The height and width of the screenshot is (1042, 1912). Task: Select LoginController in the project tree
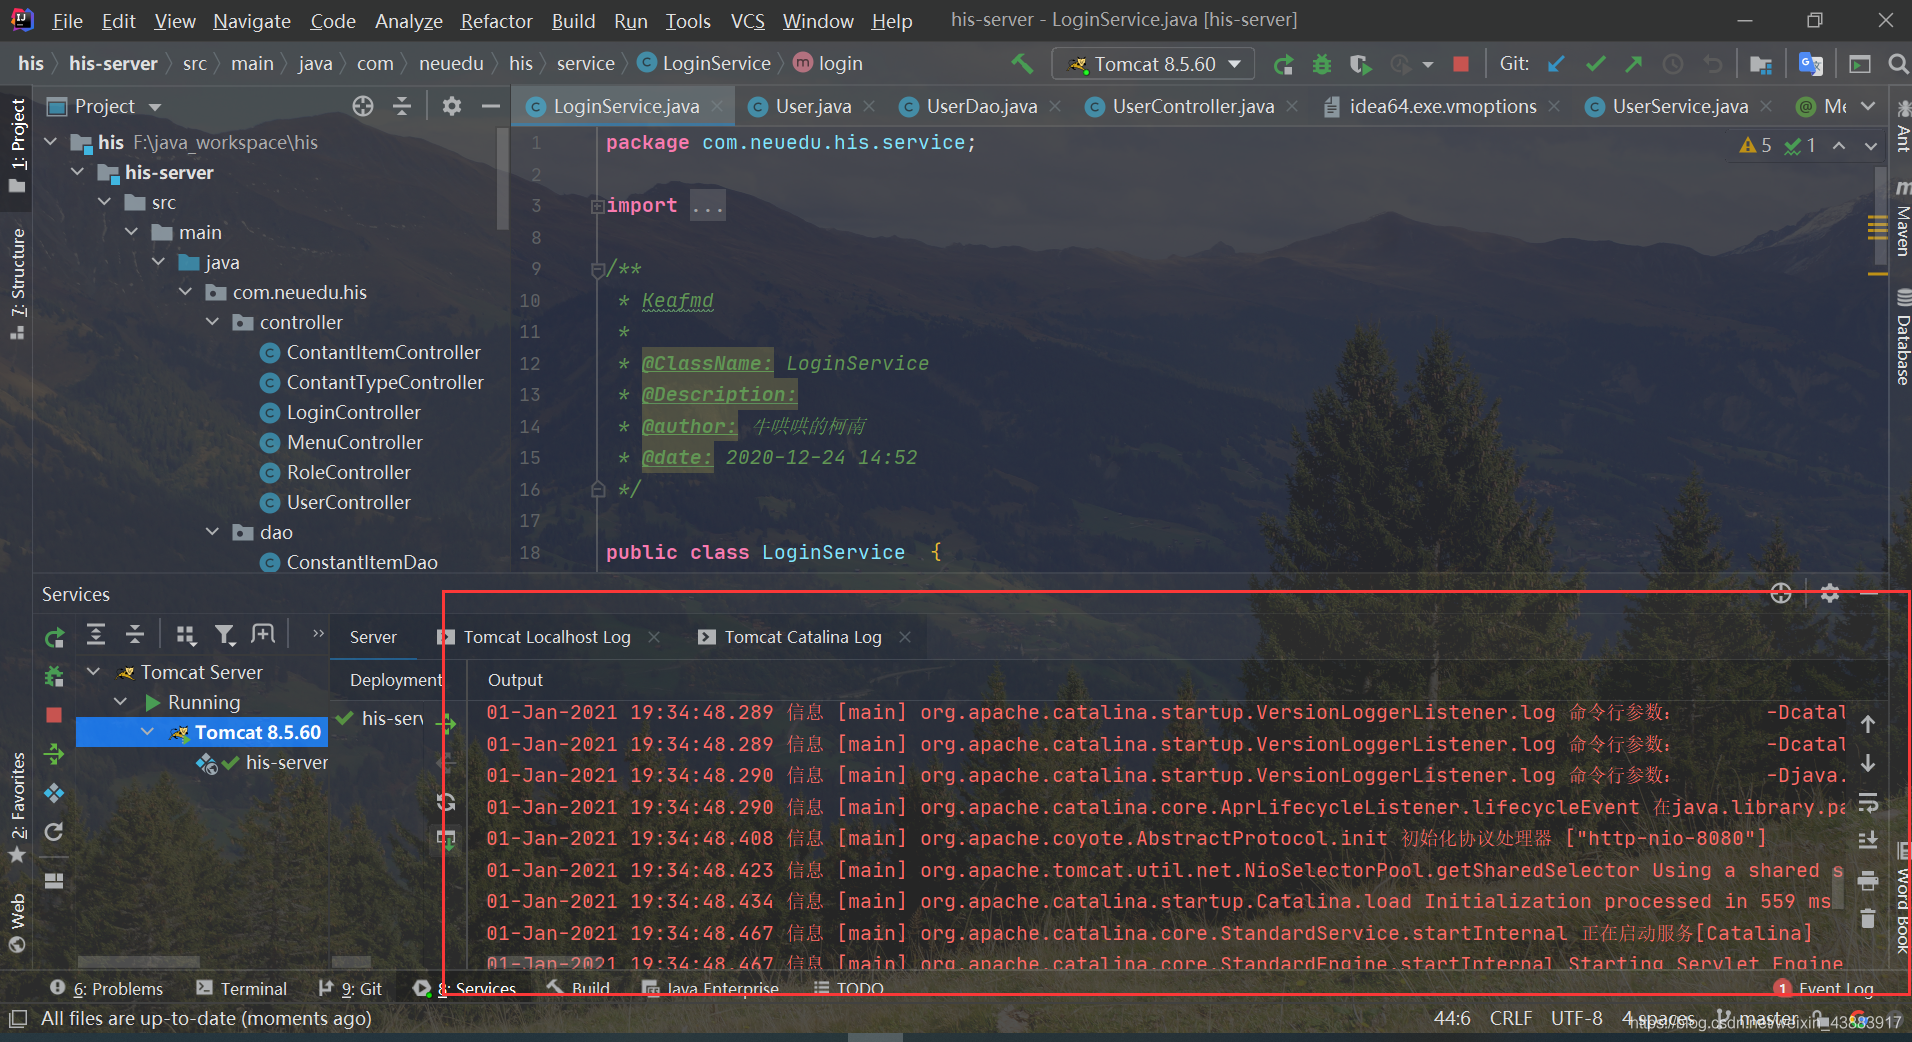353,412
